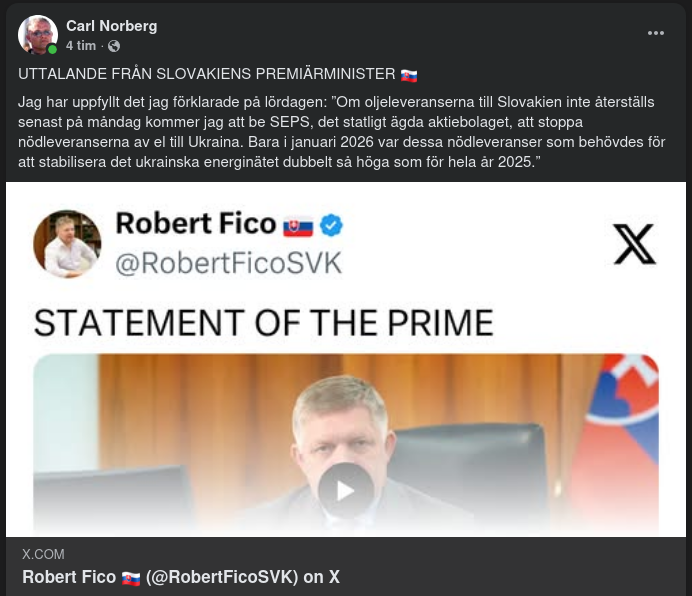Click the @RobertFicoSVK handle text
This screenshot has width=692, height=596.
(x=229, y=263)
